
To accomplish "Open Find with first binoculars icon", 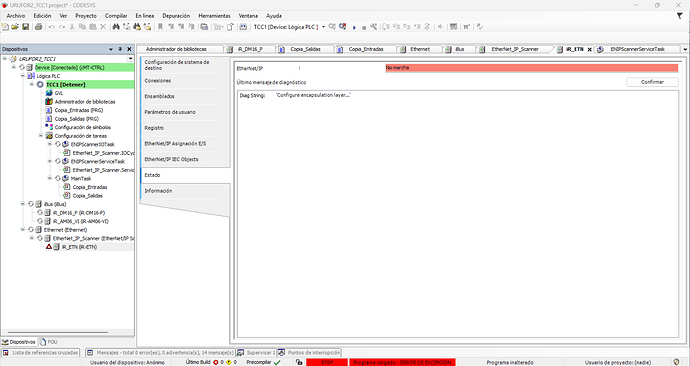I will 116,27.
